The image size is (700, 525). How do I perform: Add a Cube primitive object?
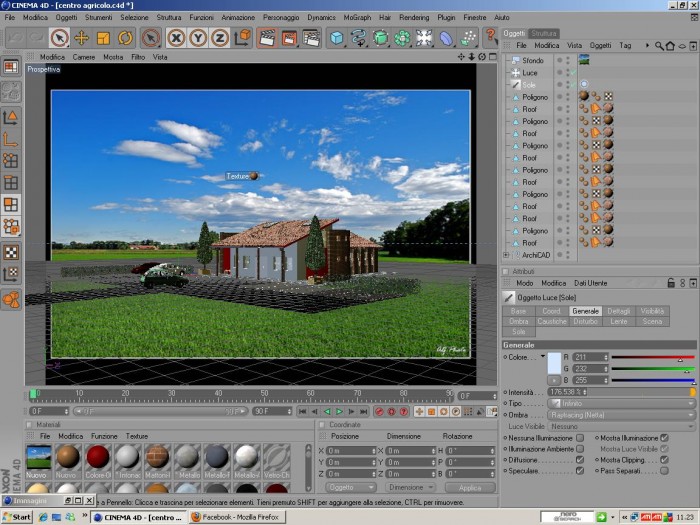click(x=337, y=38)
